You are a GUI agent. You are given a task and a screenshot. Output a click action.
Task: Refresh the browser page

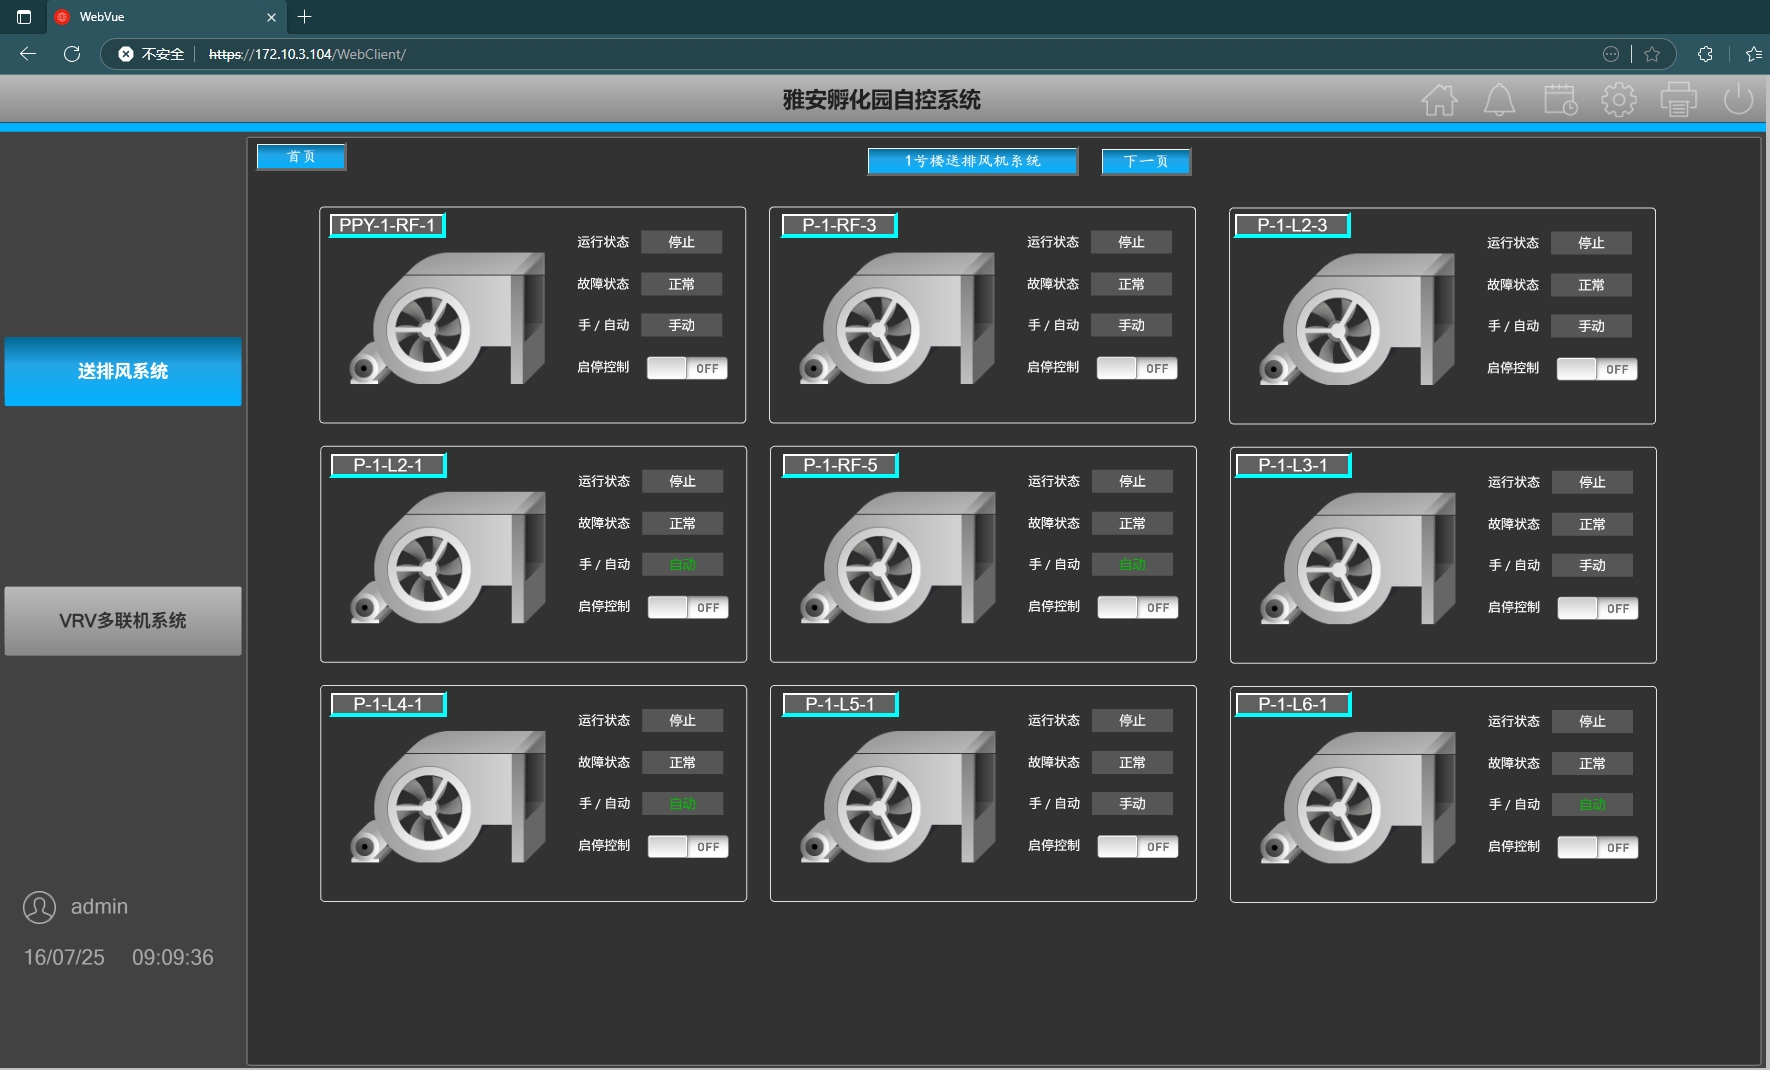pyautogui.click(x=72, y=54)
